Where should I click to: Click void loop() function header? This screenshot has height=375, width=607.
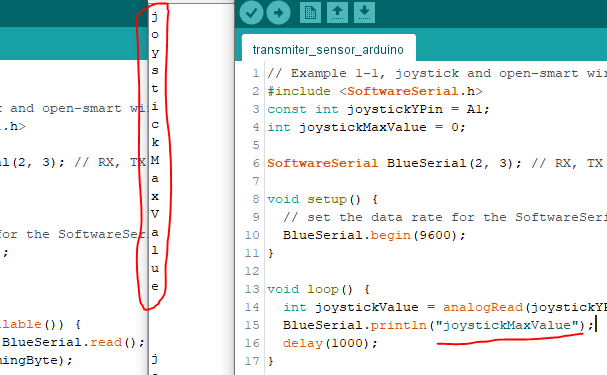(318, 289)
